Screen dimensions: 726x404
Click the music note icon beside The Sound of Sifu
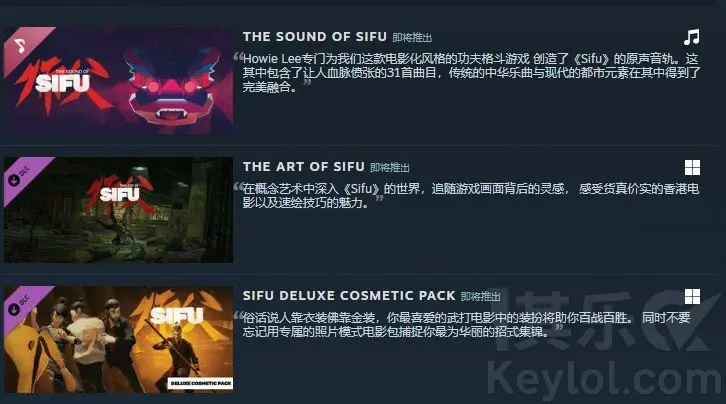coord(692,37)
